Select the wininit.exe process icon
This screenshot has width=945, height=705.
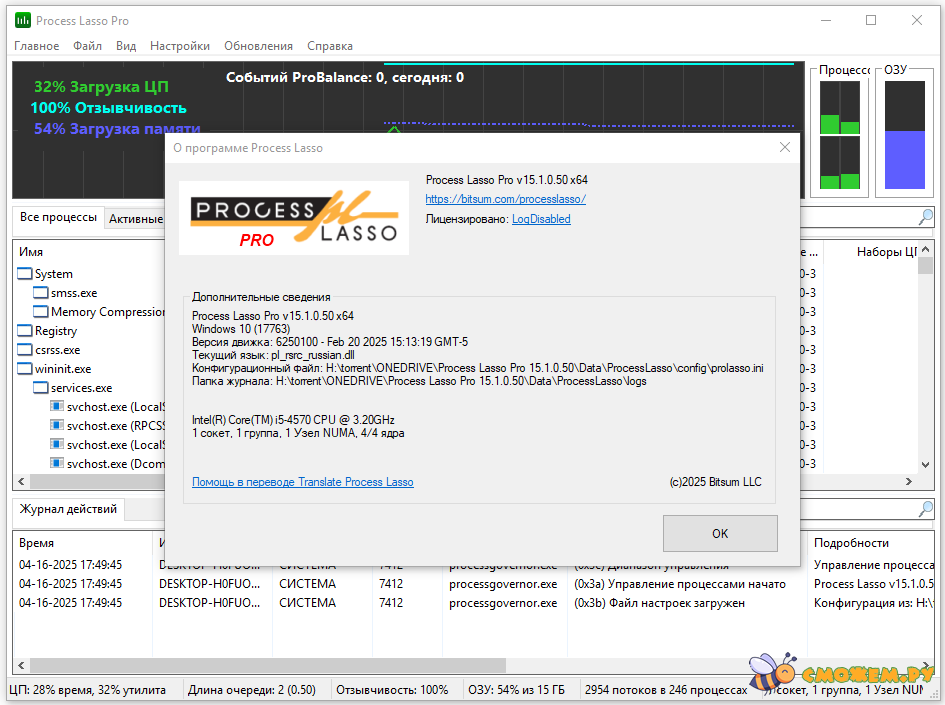[25, 369]
